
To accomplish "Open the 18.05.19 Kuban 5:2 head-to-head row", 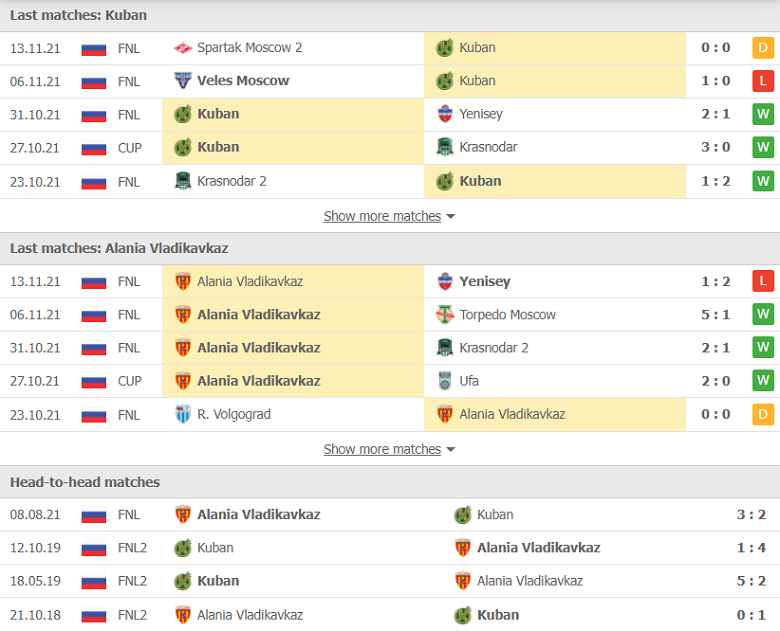I will (390, 581).
